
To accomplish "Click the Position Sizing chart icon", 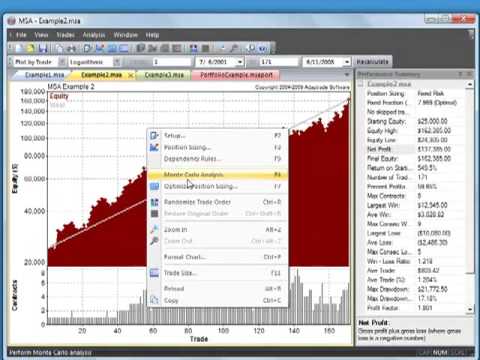I will tap(154, 147).
